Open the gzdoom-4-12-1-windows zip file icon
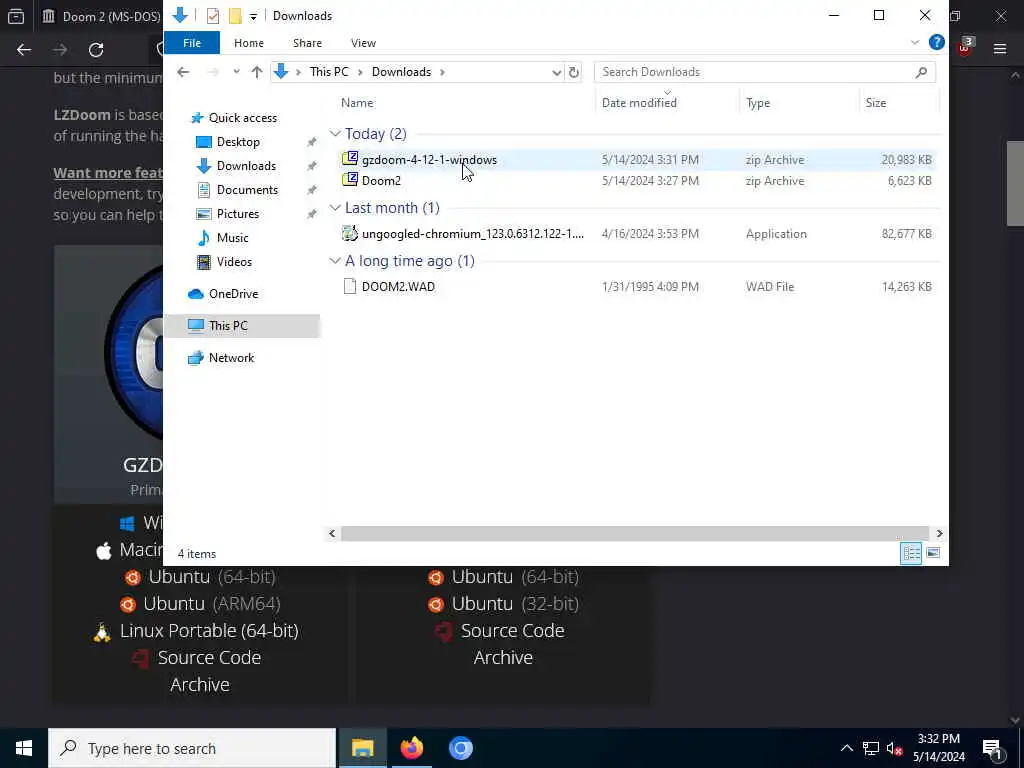 click(350, 159)
